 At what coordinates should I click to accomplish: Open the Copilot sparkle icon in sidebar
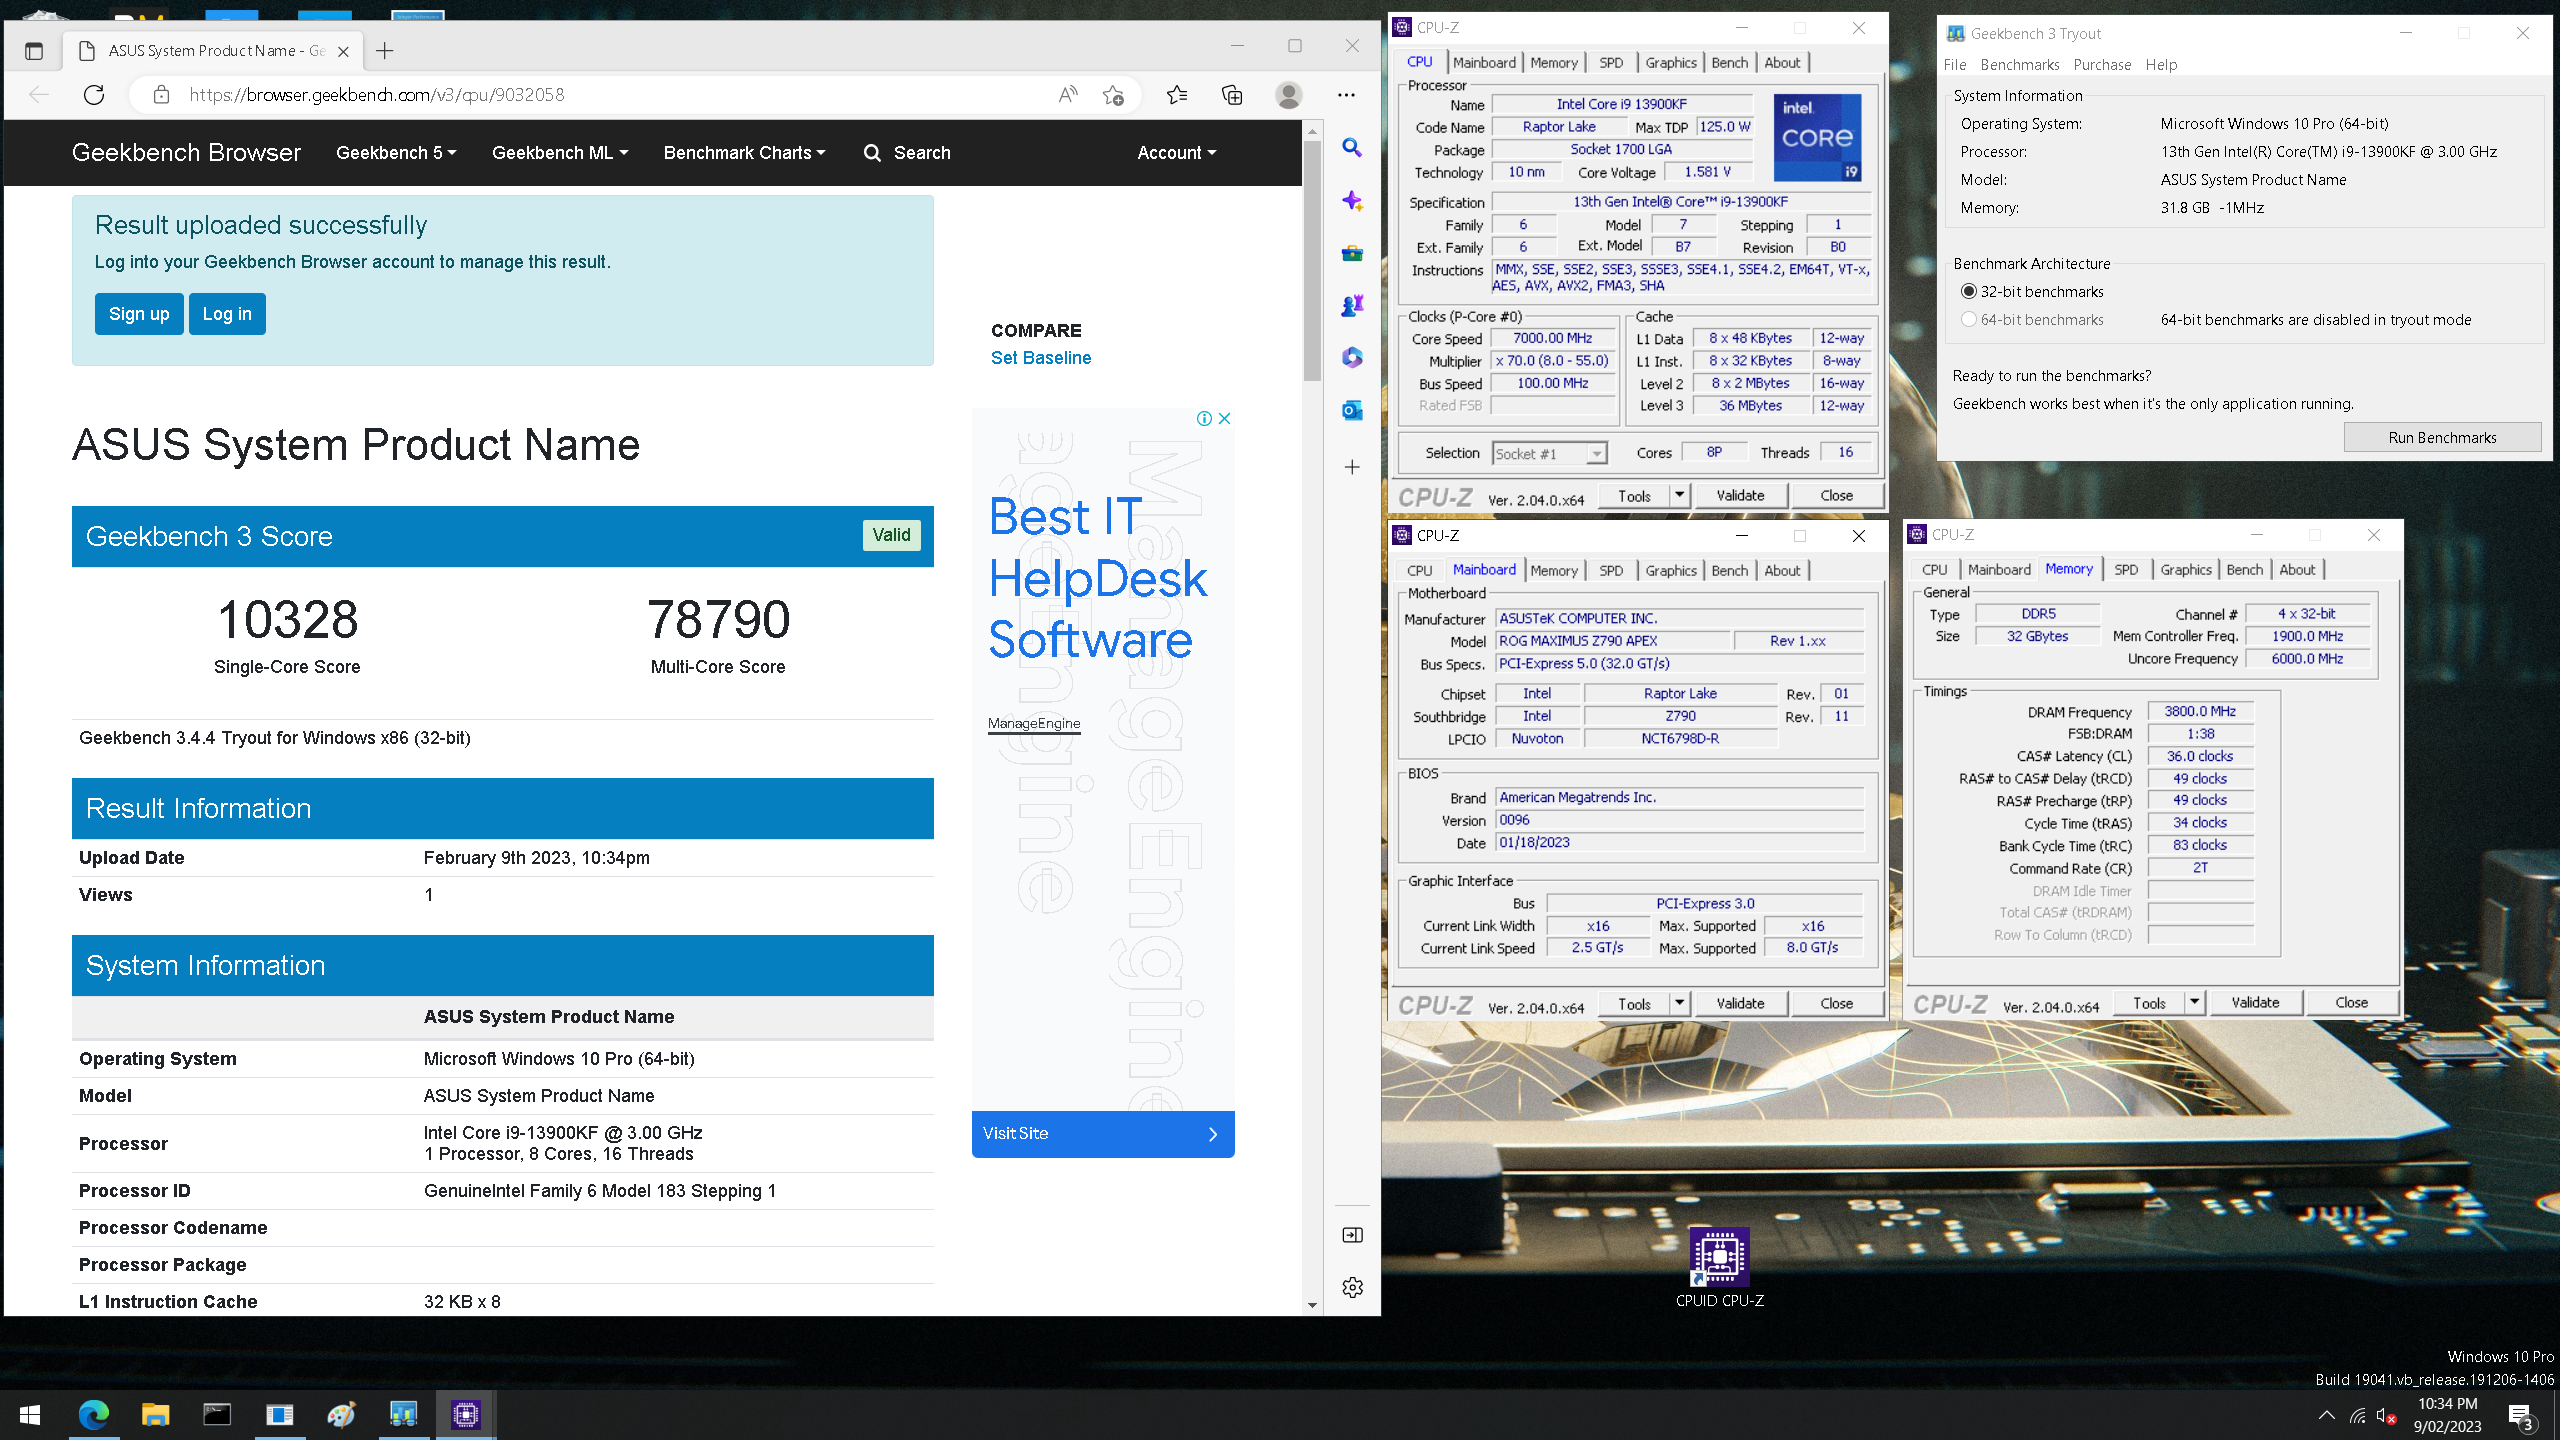point(1352,201)
